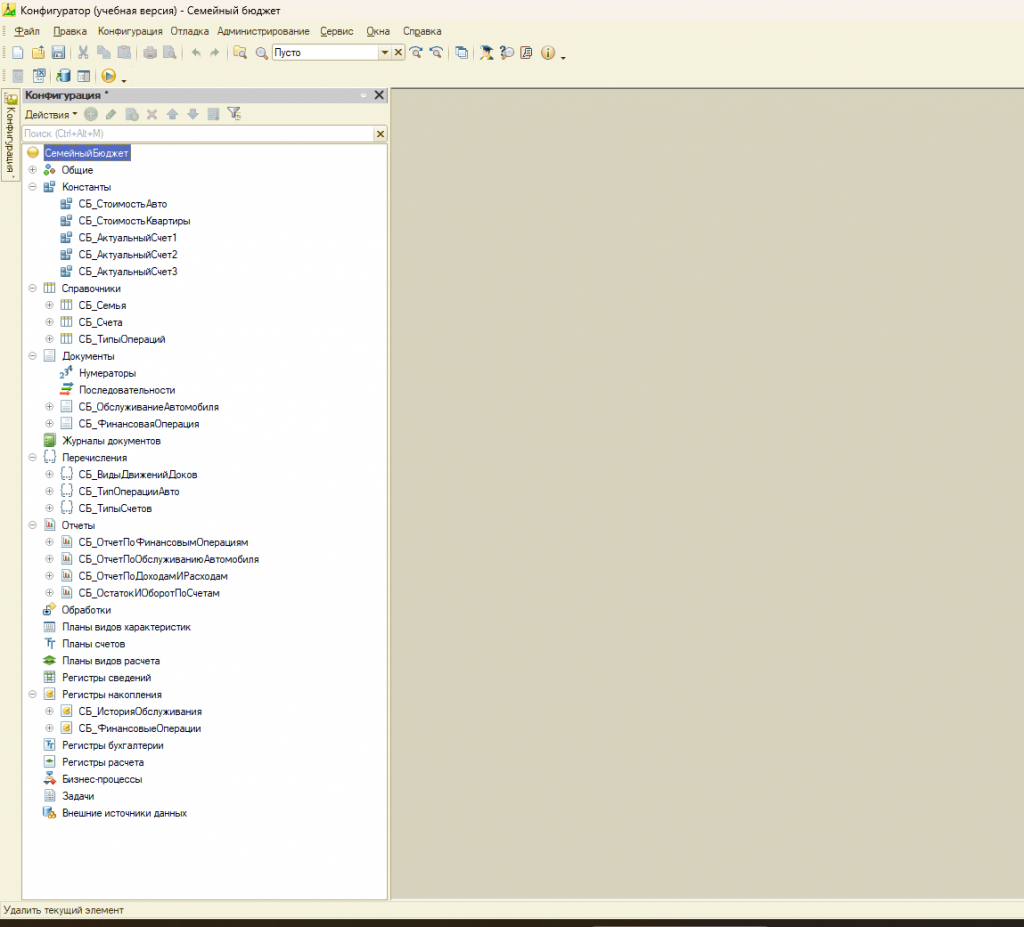Open the Файл menu
Image resolution: width=1024 pixels, height=927 pixels.
point(27,31)
